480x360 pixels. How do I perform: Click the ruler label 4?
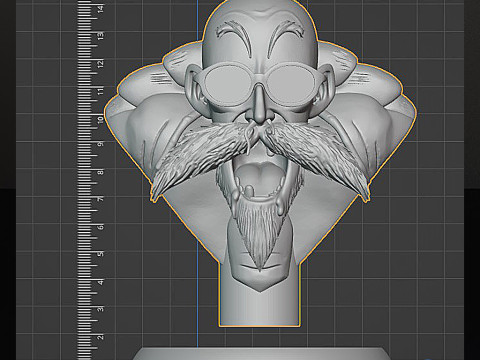point(101,282)
